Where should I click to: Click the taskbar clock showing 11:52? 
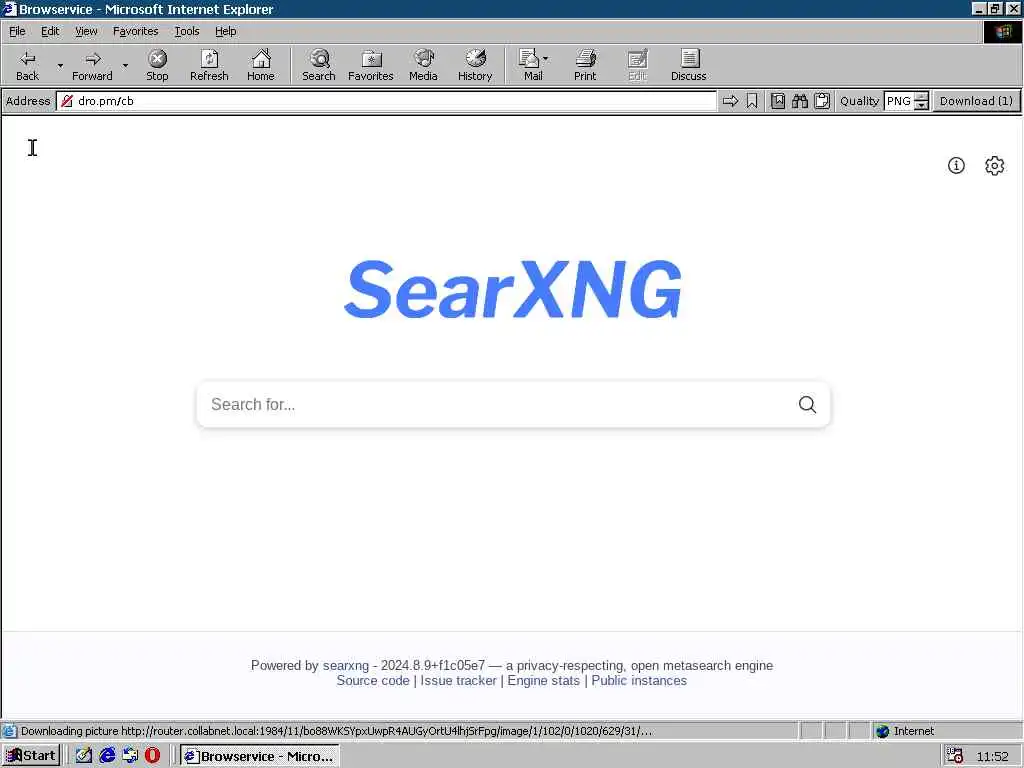[992, 756]
